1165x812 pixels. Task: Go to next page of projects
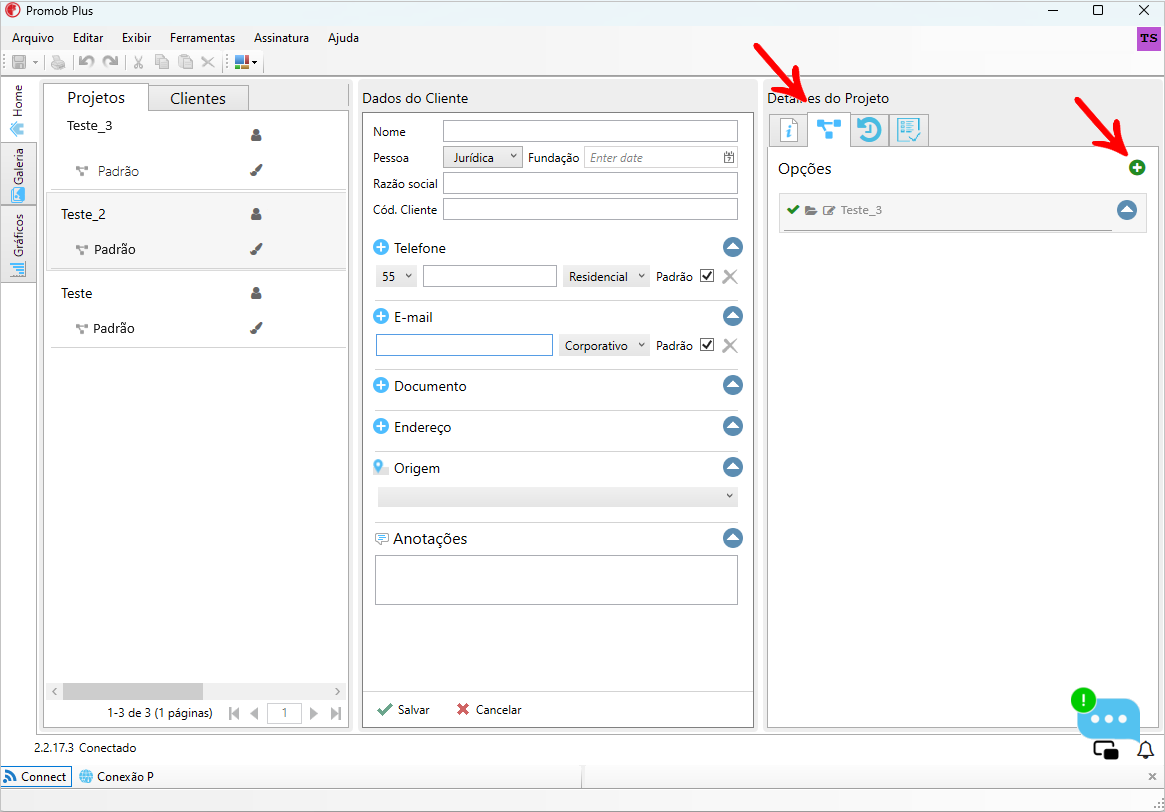tap(314, 713)
